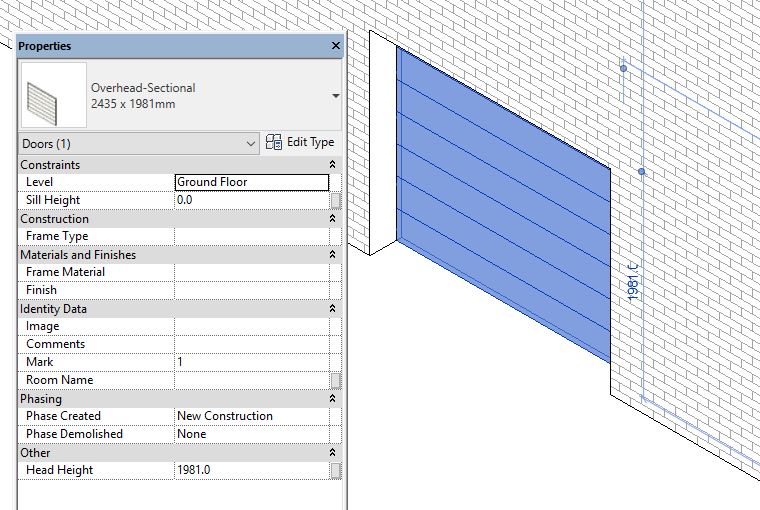Collapse the Phasing section chevron
The height and width of the screenshot is (510, 760).
click(x=332, y=398)
